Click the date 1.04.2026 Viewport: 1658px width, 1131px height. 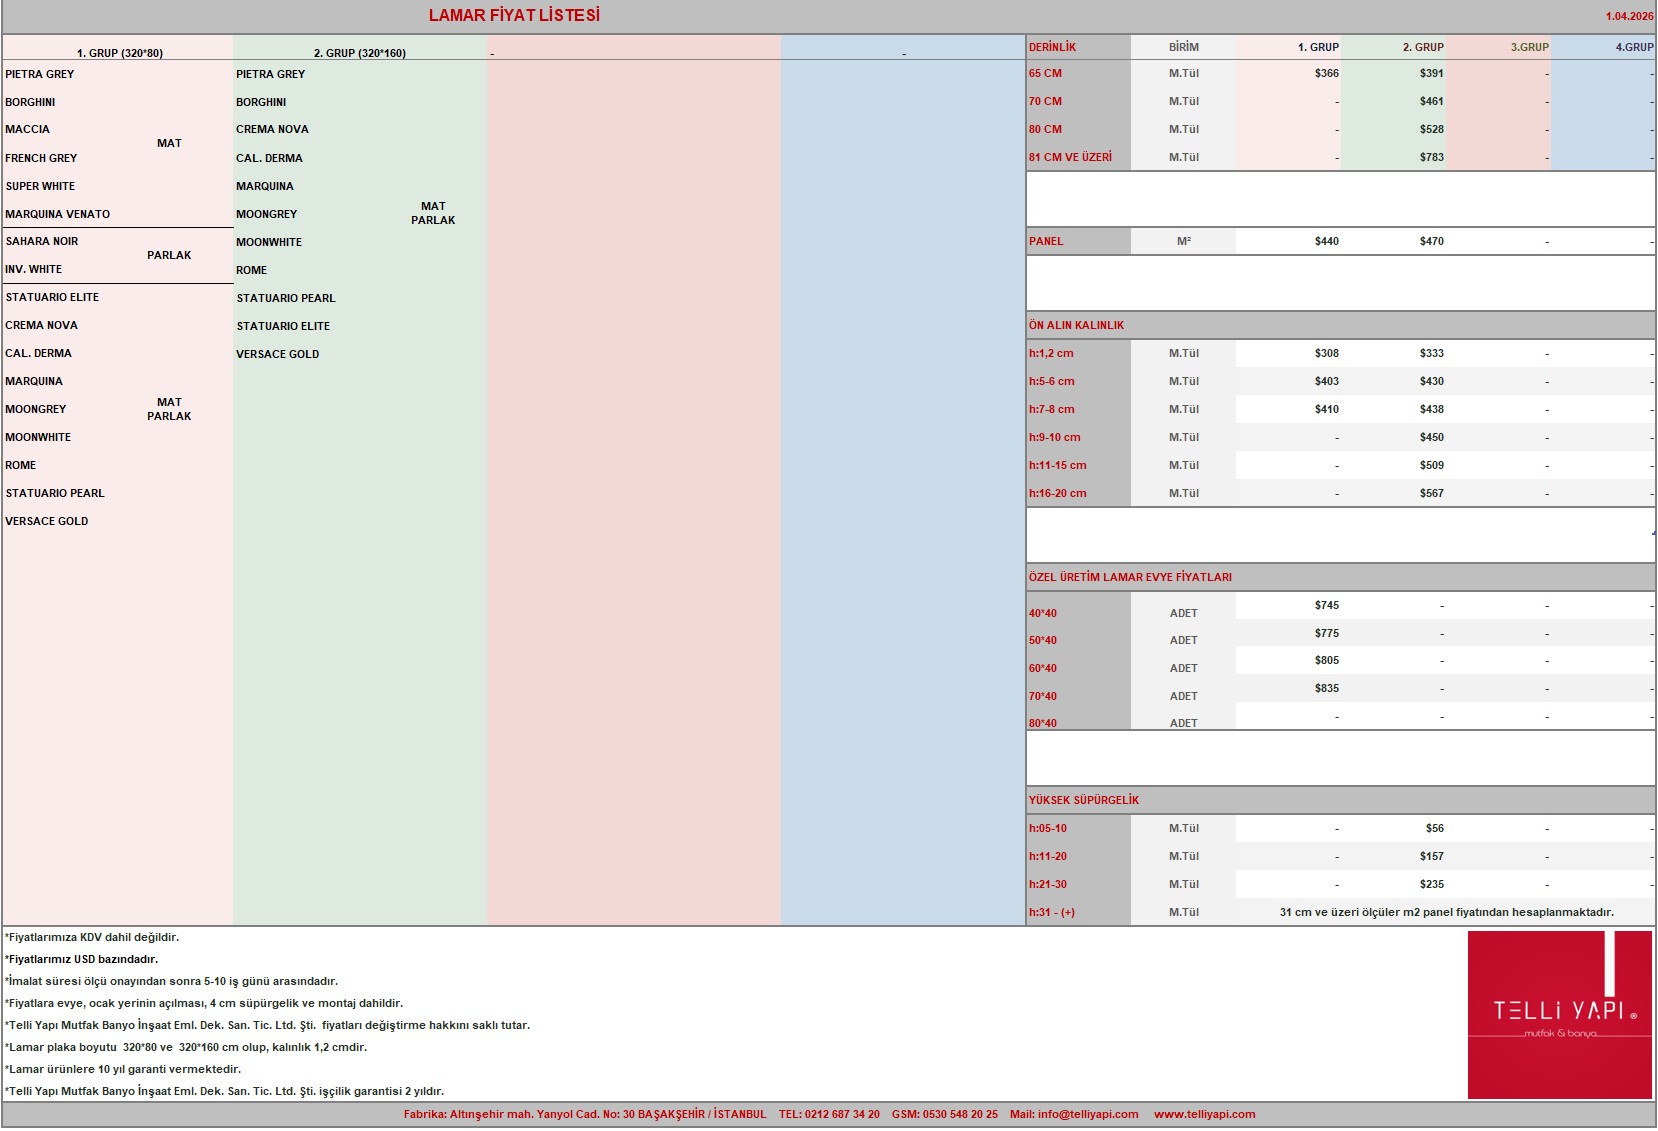click(x=1630, y=16)
